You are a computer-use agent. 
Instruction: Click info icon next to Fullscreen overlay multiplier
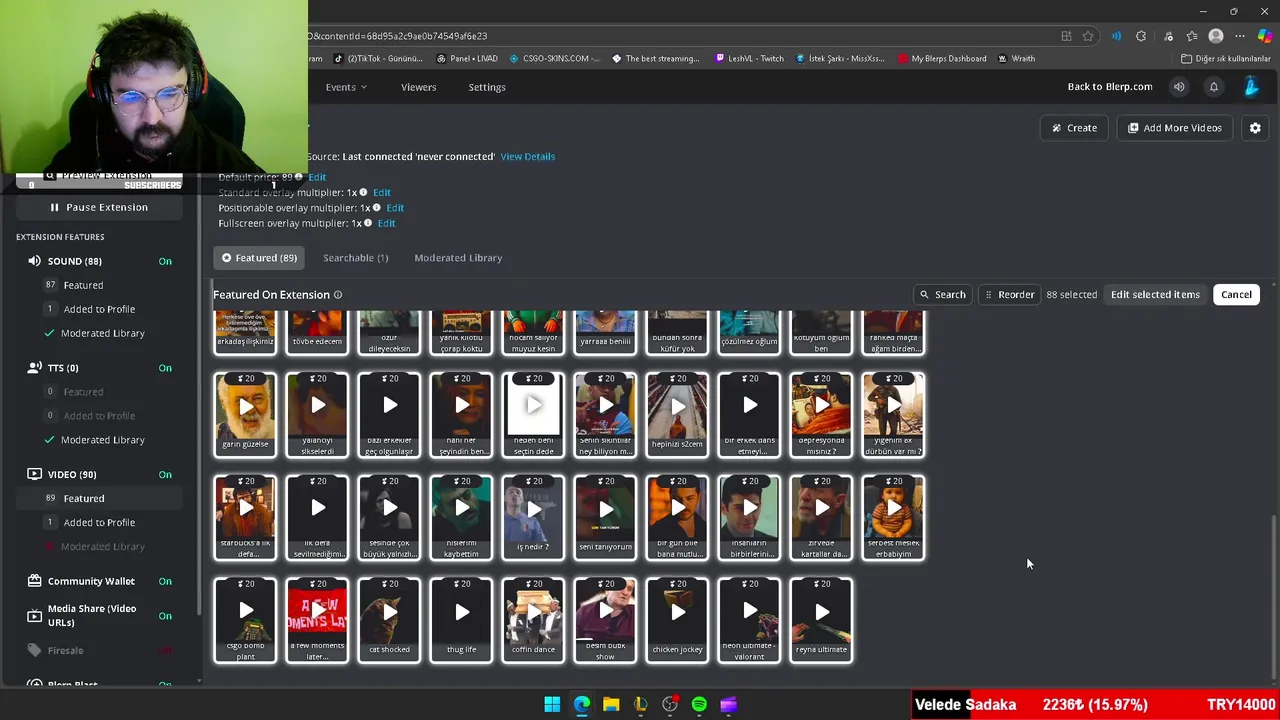pyautogui.click(x=368, y=223)
